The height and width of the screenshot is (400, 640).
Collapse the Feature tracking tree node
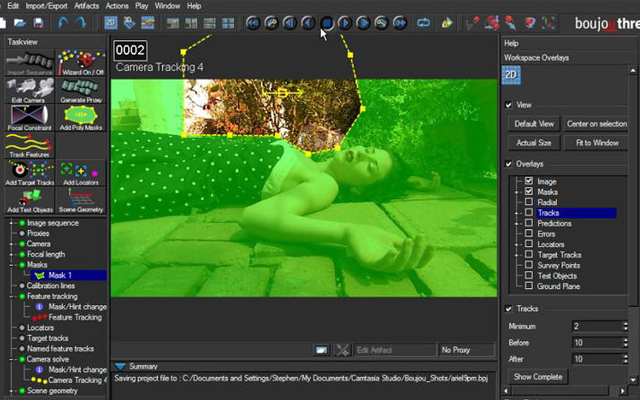[x=11, y=296]
